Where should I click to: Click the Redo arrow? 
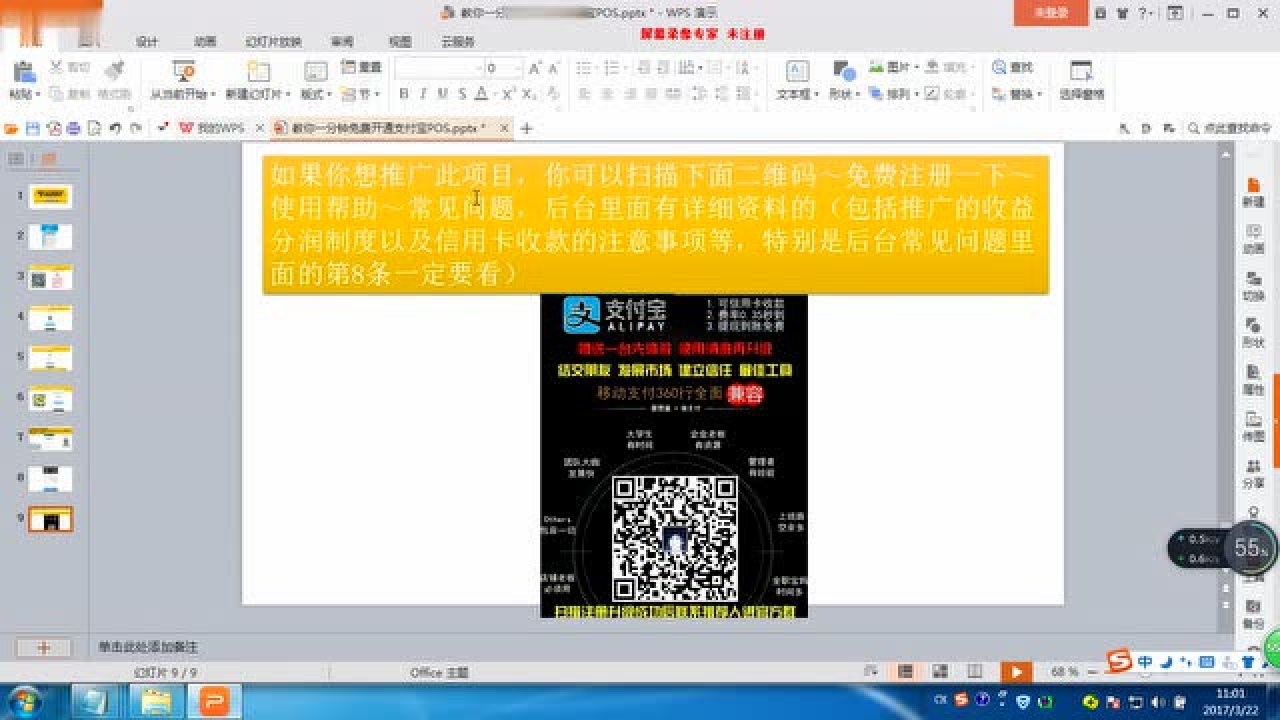pyautogui.click(x=135, y=128)
